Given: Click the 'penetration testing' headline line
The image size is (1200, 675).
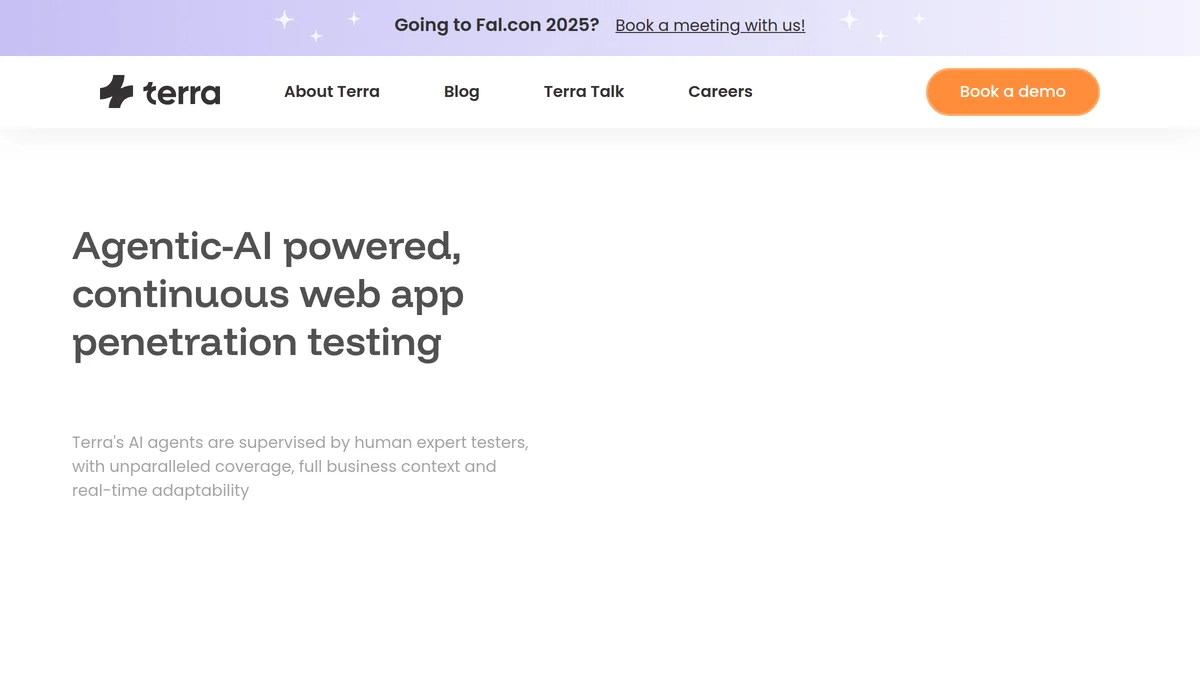Looking at the screenshot, I should pyautogui.click(x=257, y=342).
